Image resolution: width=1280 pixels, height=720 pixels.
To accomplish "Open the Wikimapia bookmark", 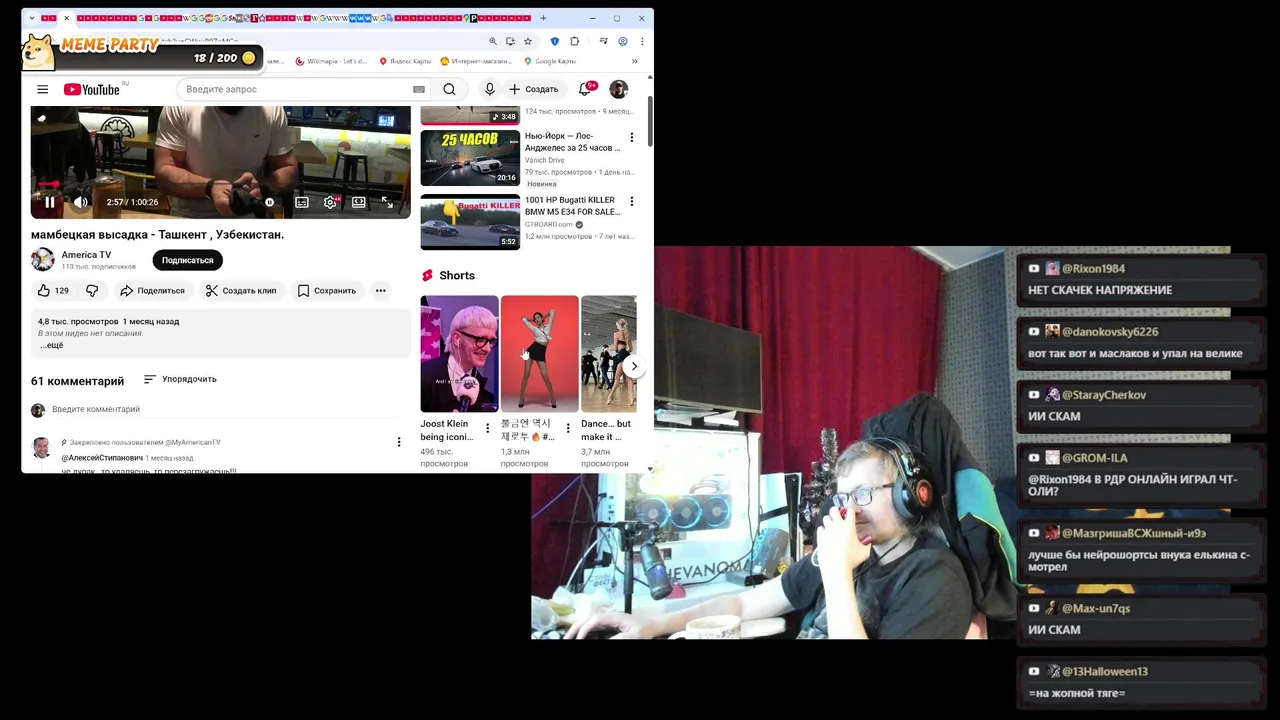I will (332, 61).
